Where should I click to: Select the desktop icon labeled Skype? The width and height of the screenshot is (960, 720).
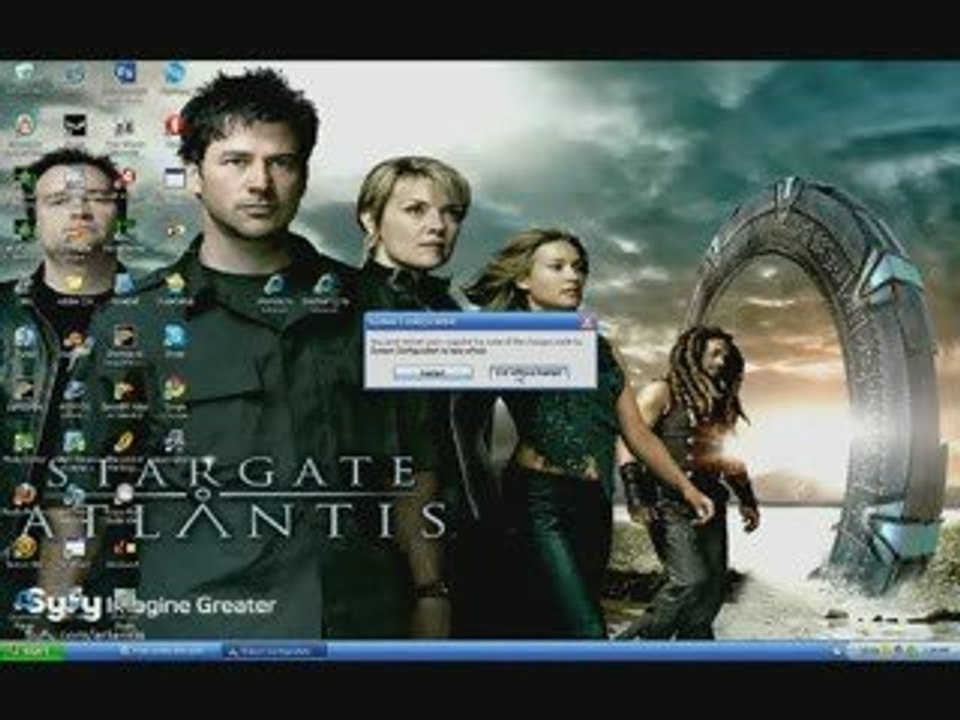pyautogui.click(x=175, y=341)
